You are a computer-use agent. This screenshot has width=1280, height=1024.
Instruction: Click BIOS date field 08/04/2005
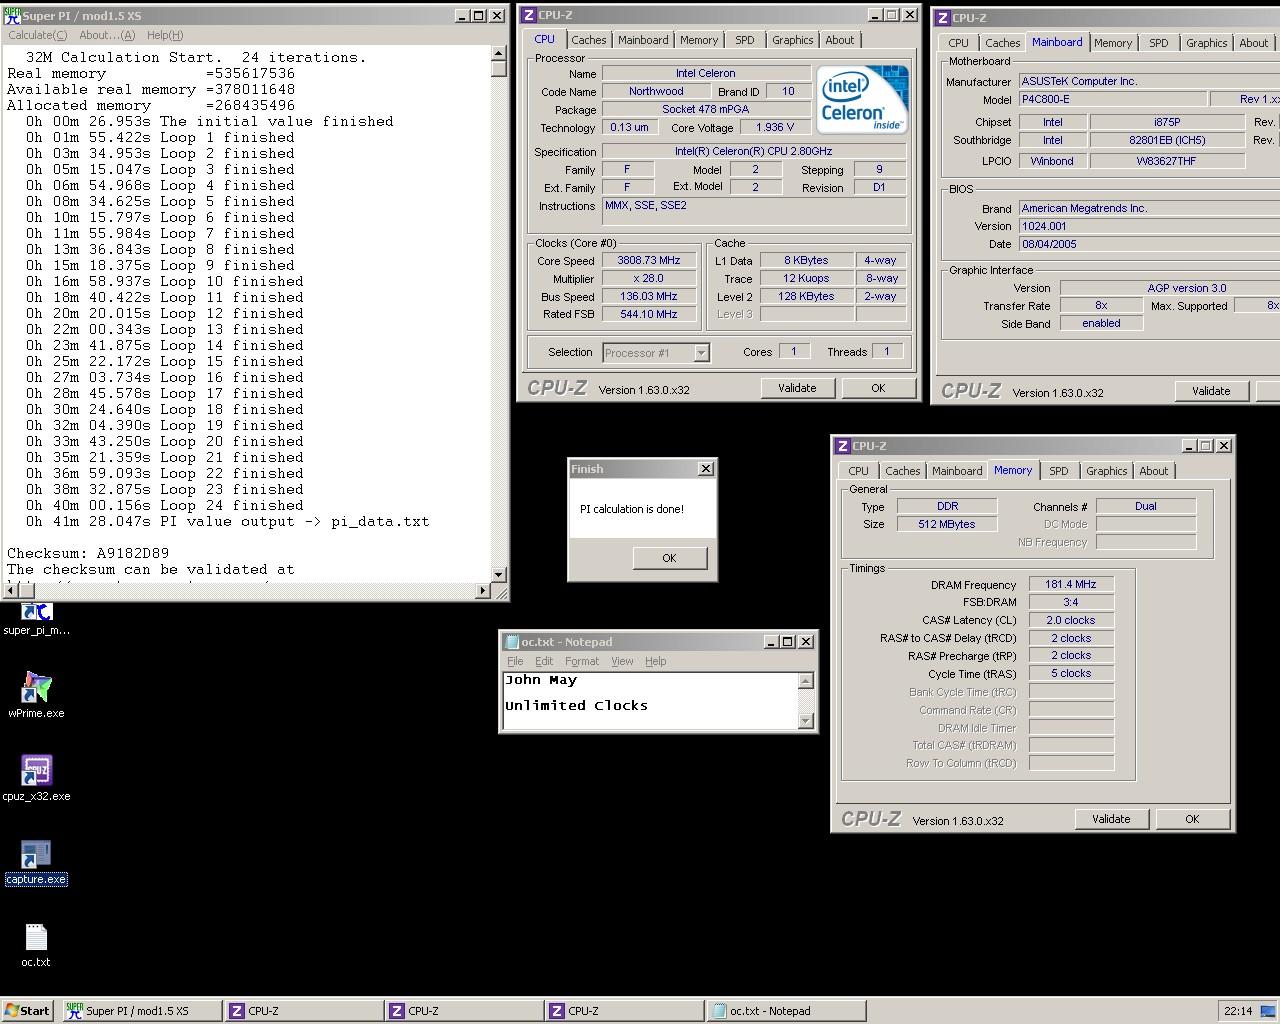click(x=1149, y=244)
